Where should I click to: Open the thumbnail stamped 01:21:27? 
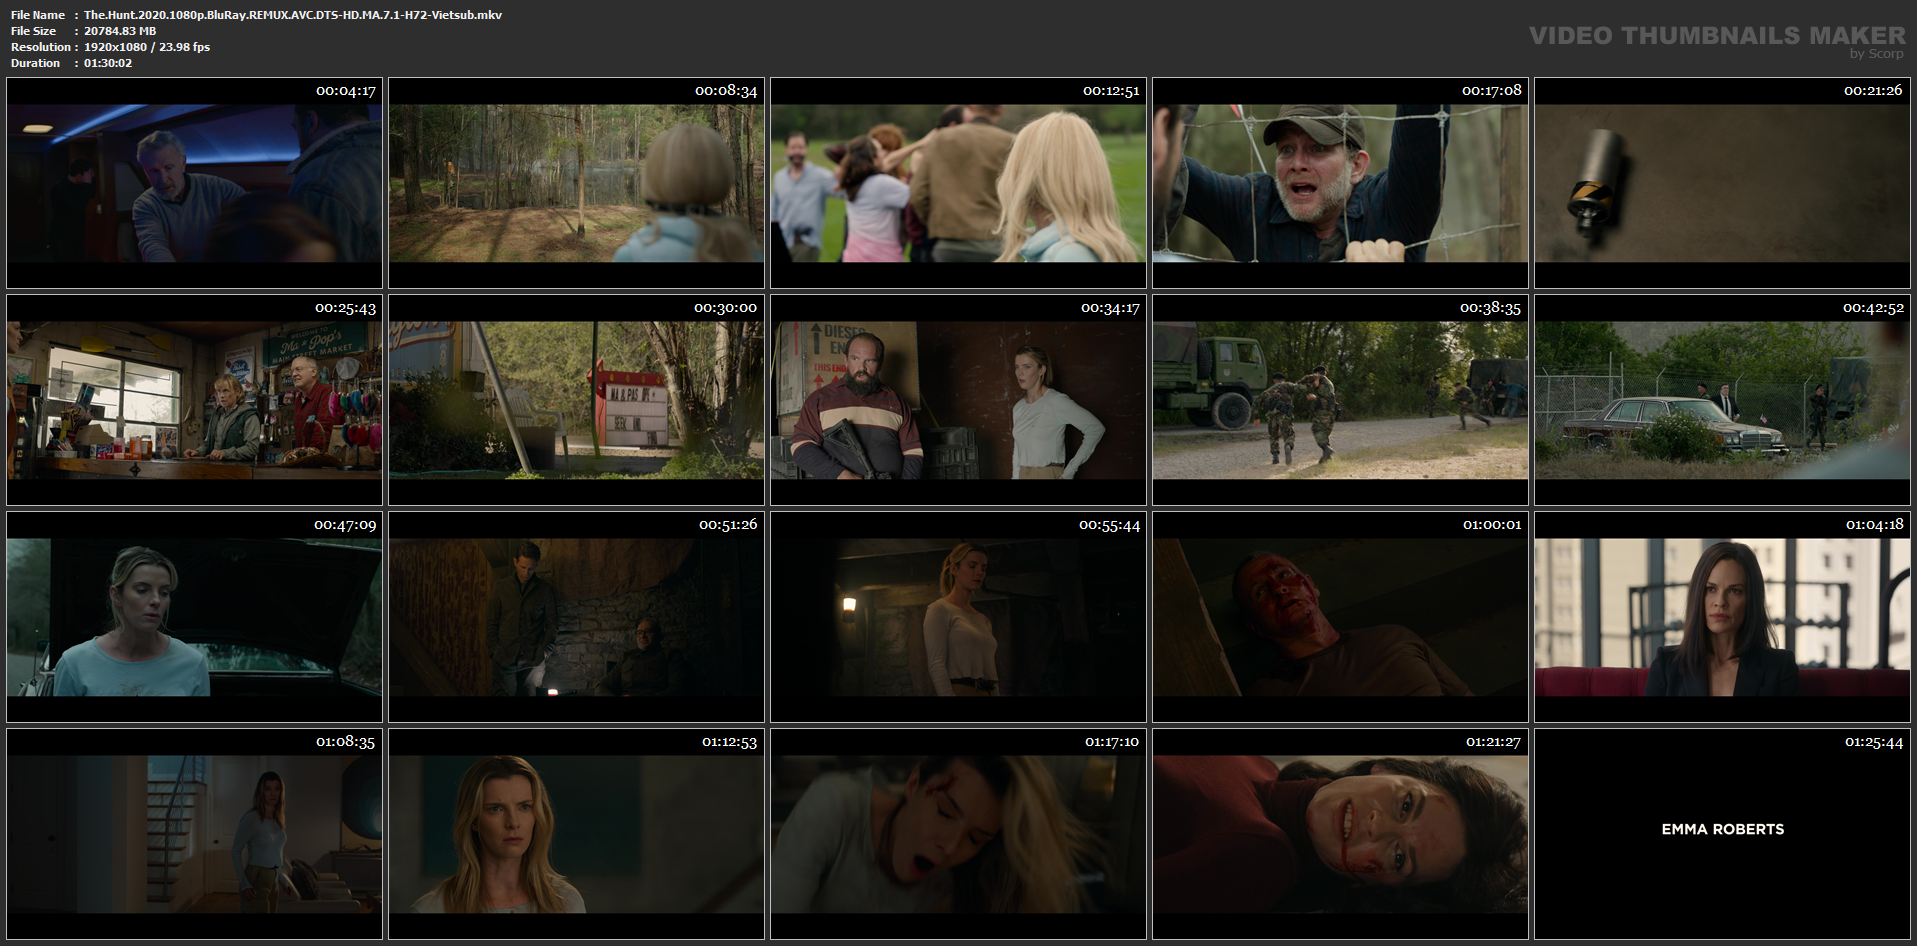coord(1340,834)
